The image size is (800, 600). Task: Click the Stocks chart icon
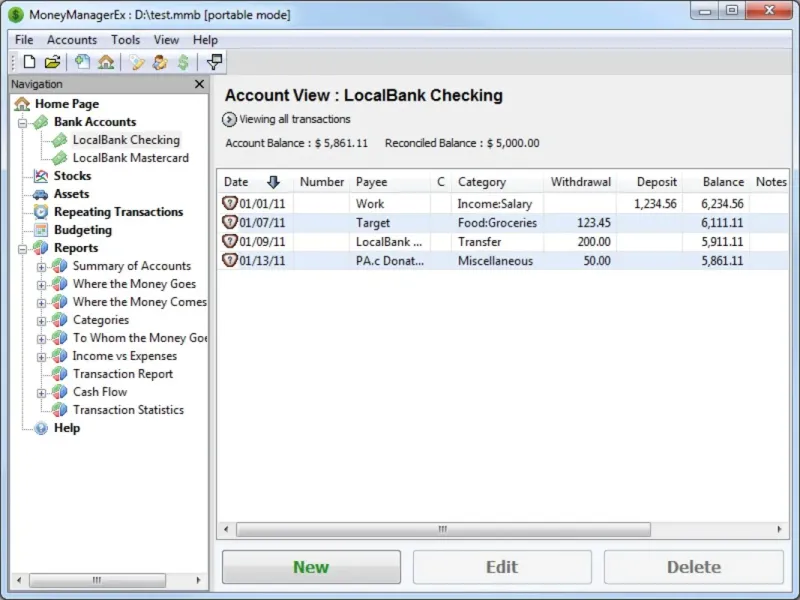click(x=41, y=176)
